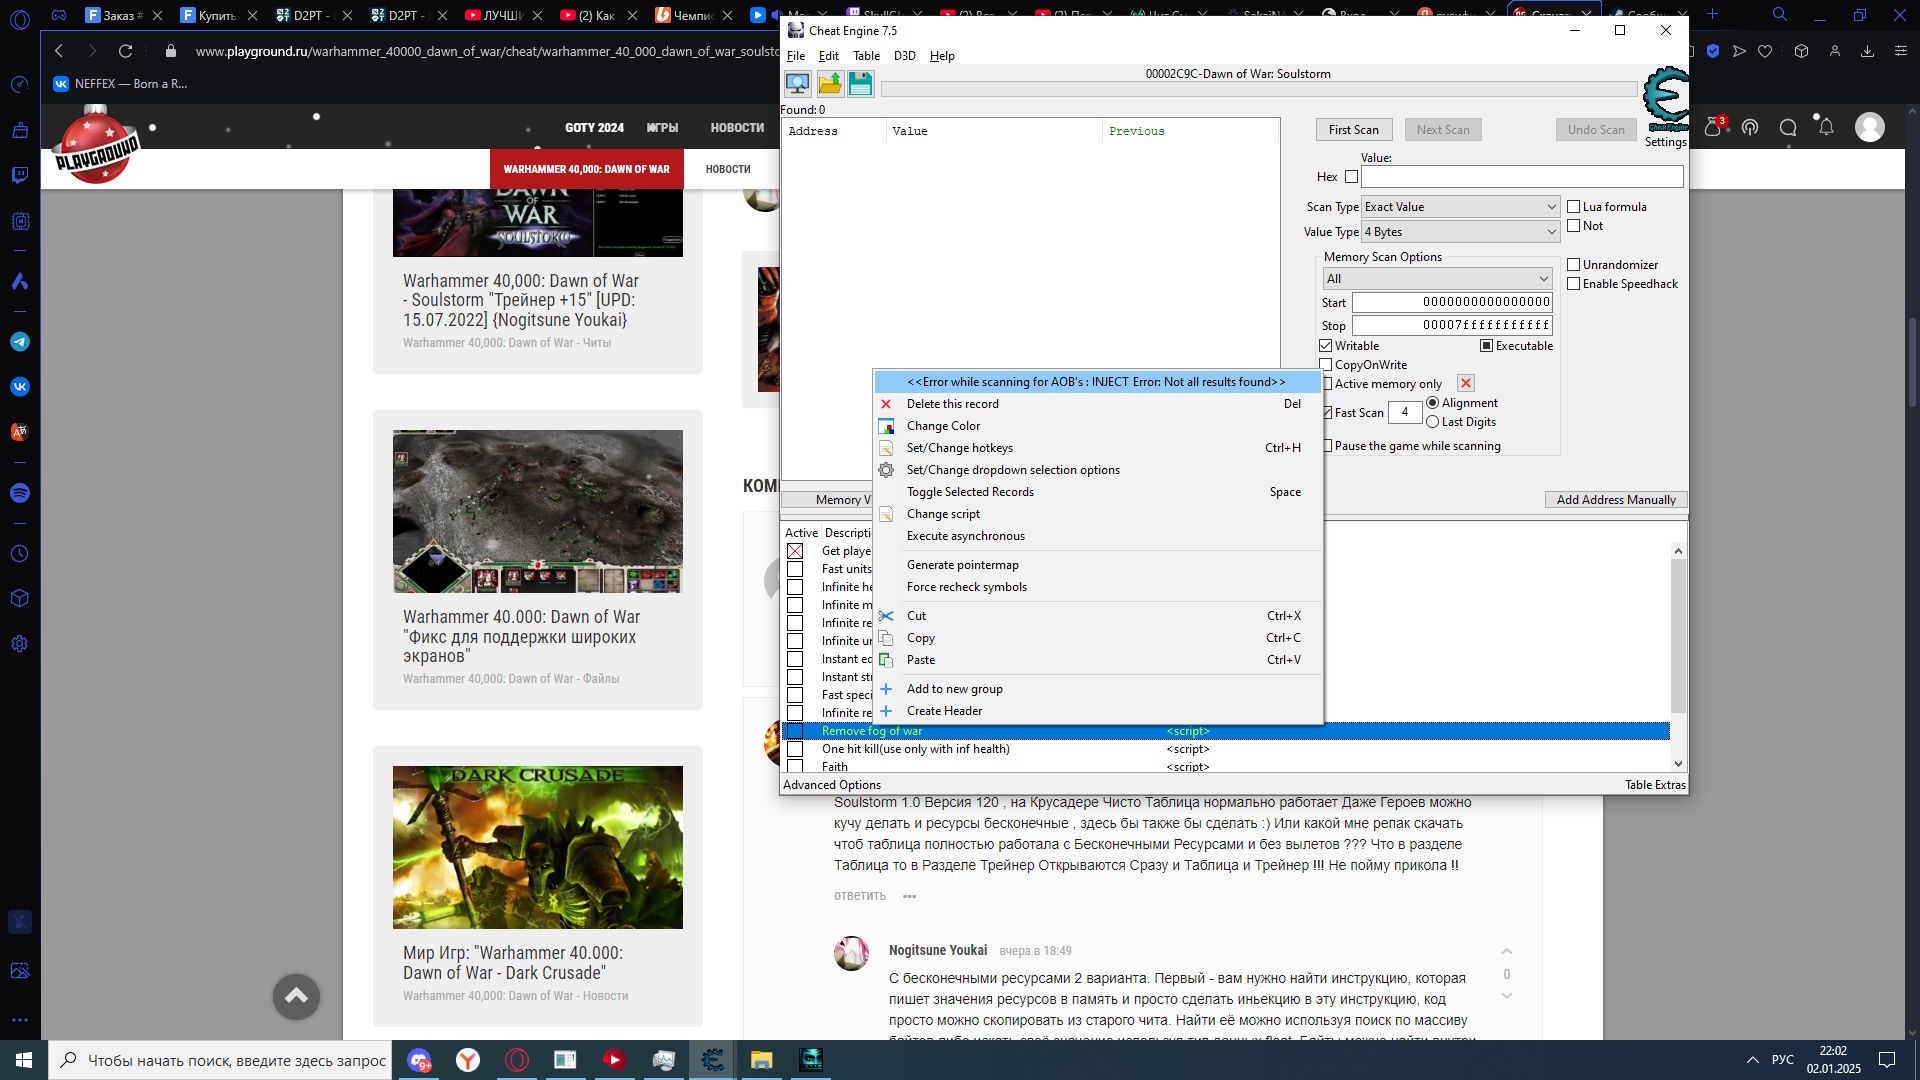Open a cheat table using the folder icon
The image size is (1920, 1080).
829,84
